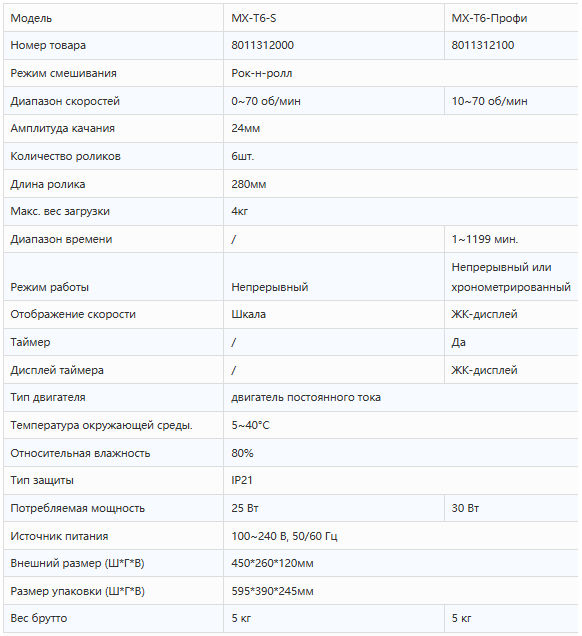
Task: Click the IP21 protection type value
Action: click(x=242, y=480)
